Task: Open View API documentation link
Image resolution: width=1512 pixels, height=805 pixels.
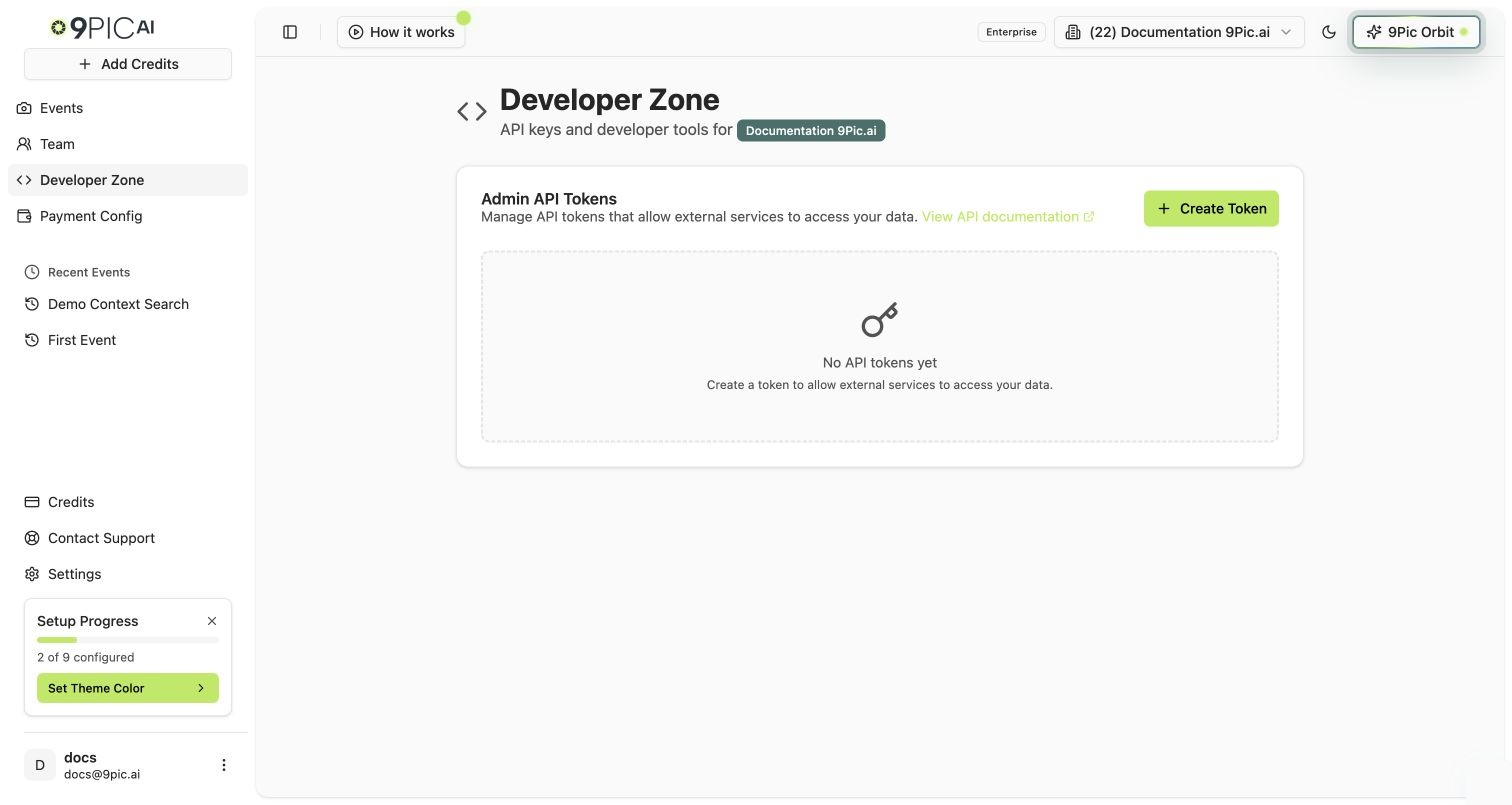Action: (x=1008, y=216)
